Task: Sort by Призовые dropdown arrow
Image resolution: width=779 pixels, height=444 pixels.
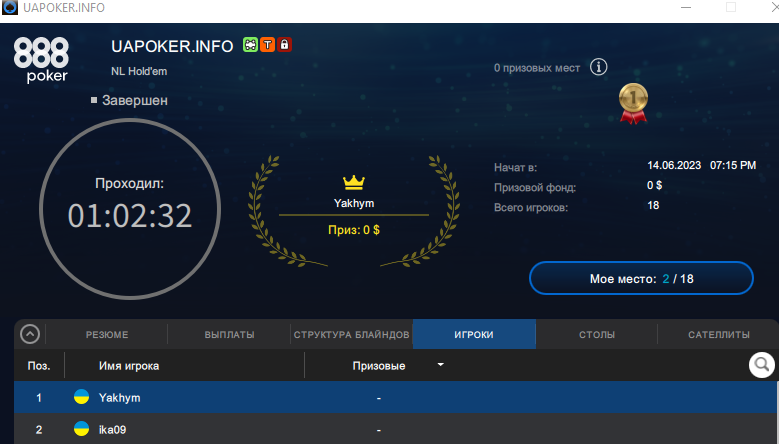Action: click(440, 365)
